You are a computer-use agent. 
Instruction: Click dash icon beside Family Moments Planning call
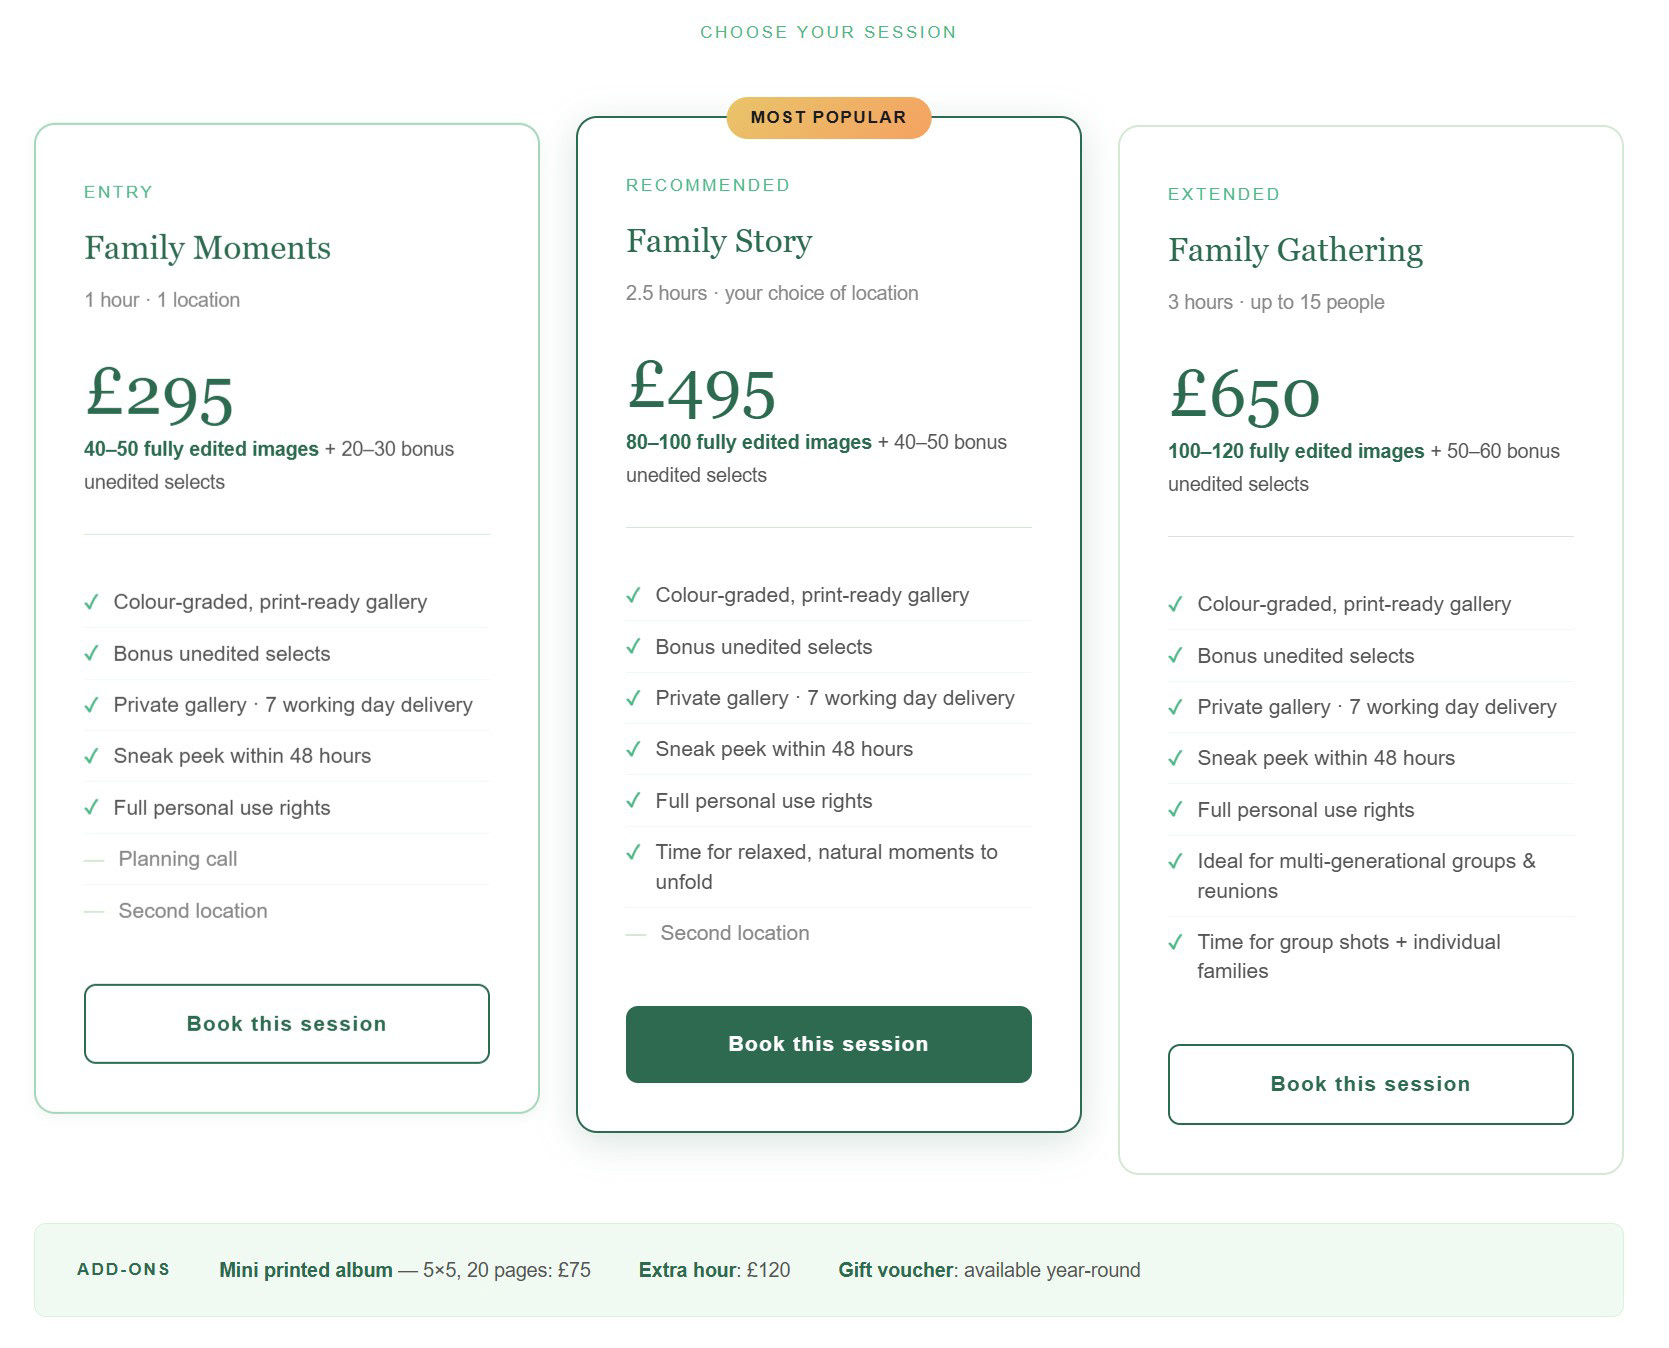[94, 860]
